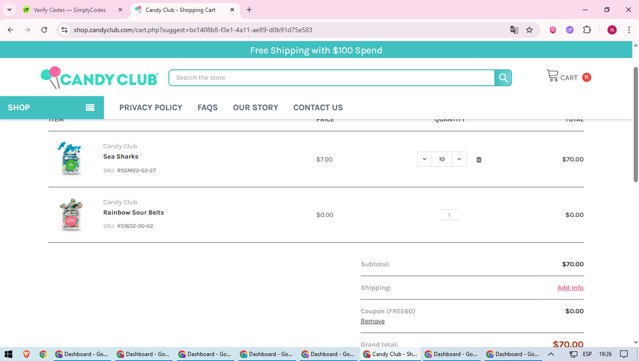Open the red shield extension icon
Image resolution: width=639 pixels, height=361 pixels.
[553, 30]
